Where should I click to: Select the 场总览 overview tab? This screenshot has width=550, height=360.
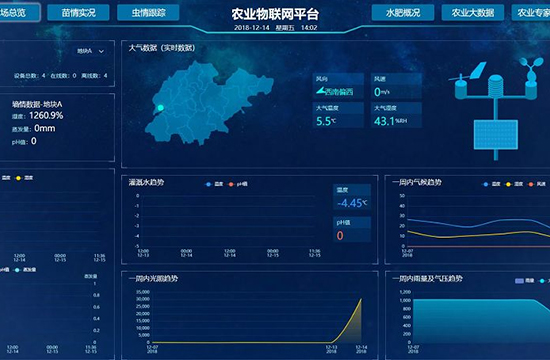[x=19, y=13]
